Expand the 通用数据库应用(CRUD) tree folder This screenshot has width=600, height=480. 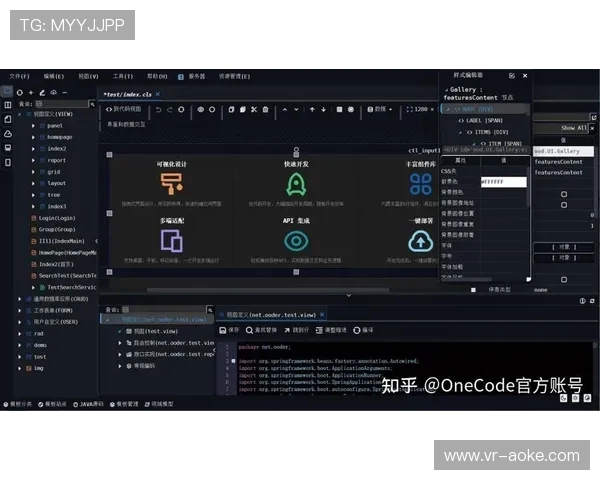(x=20, y=298)
